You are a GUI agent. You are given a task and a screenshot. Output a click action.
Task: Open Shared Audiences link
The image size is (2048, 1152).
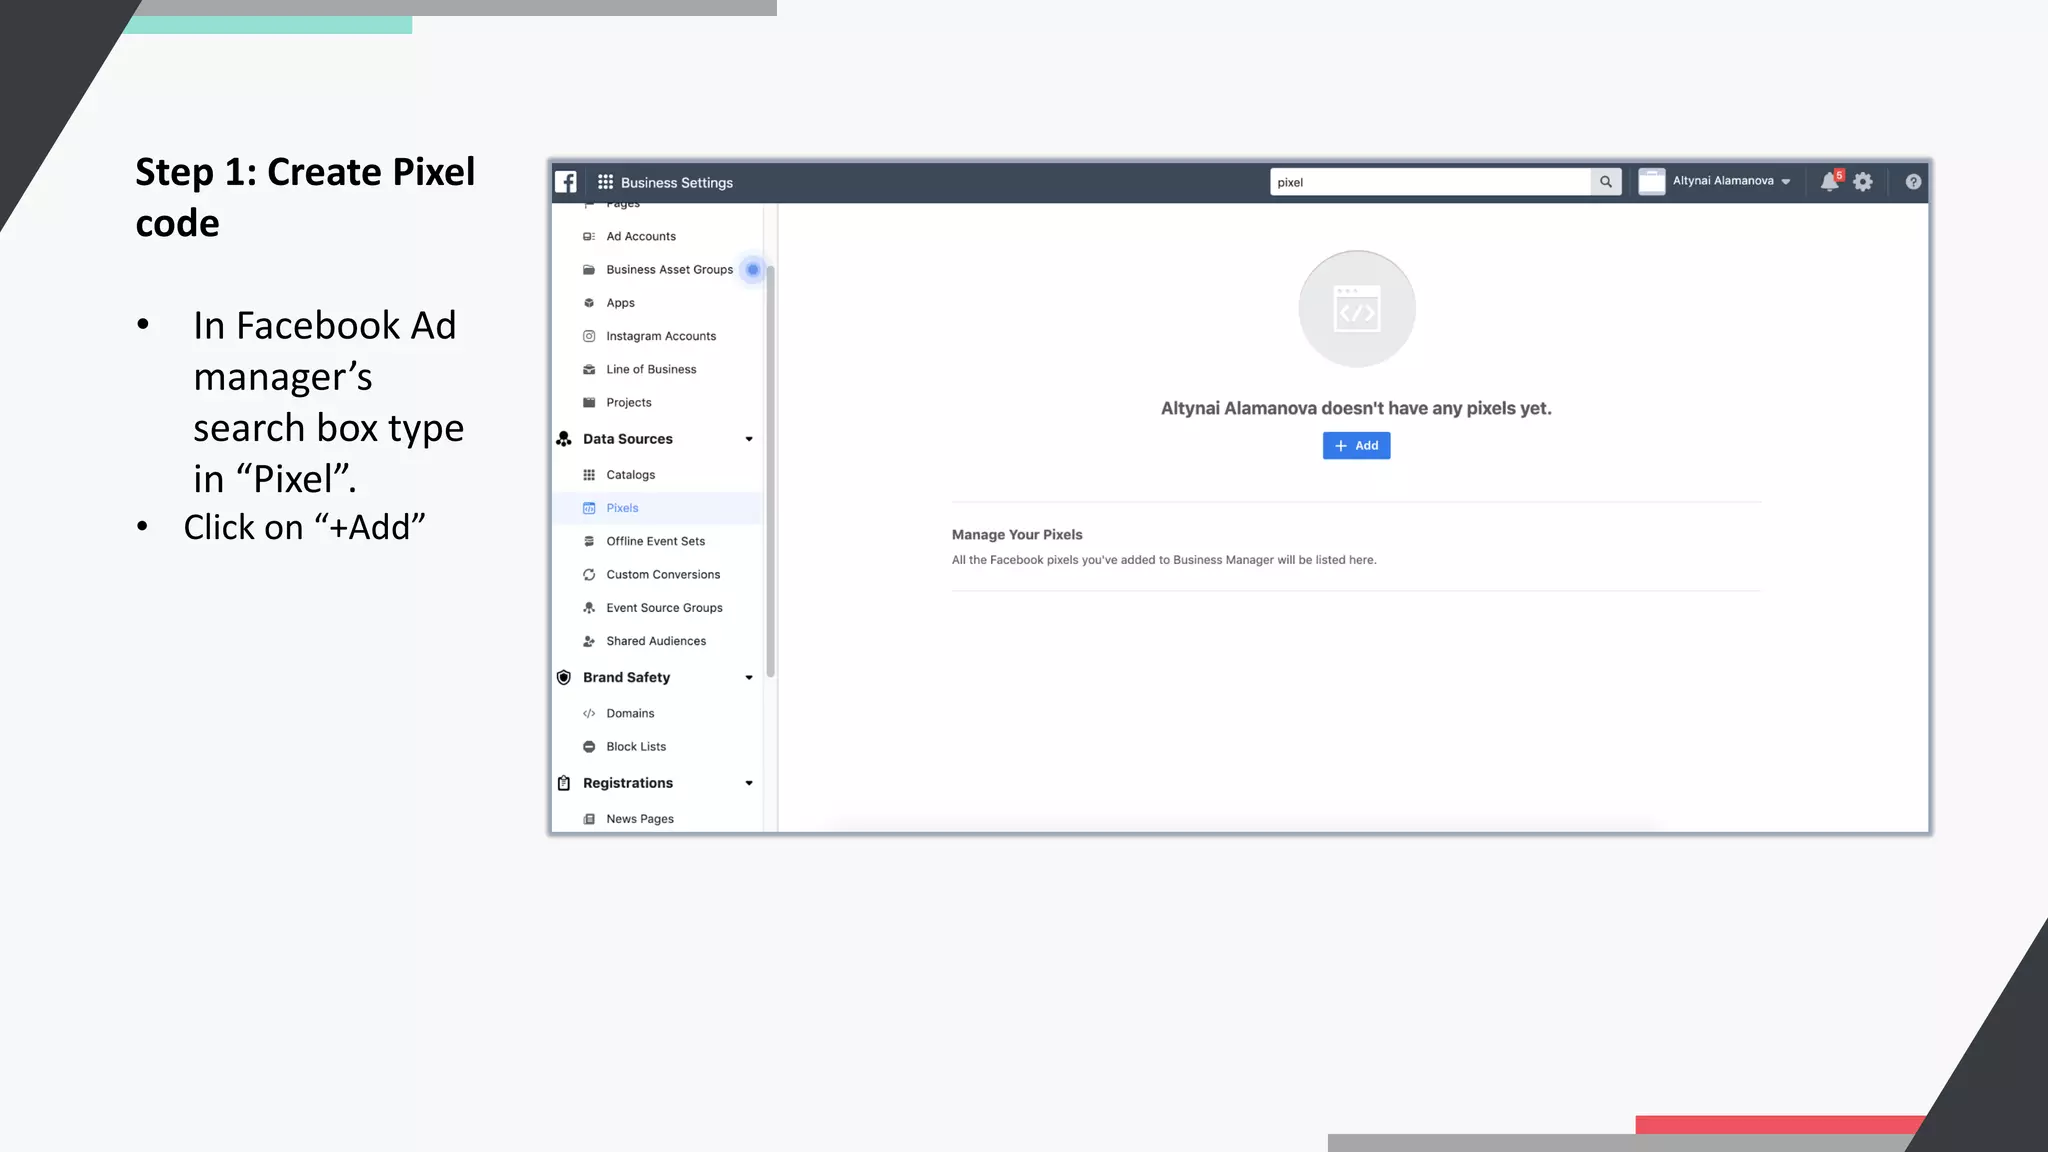click(x=656, y=641)
